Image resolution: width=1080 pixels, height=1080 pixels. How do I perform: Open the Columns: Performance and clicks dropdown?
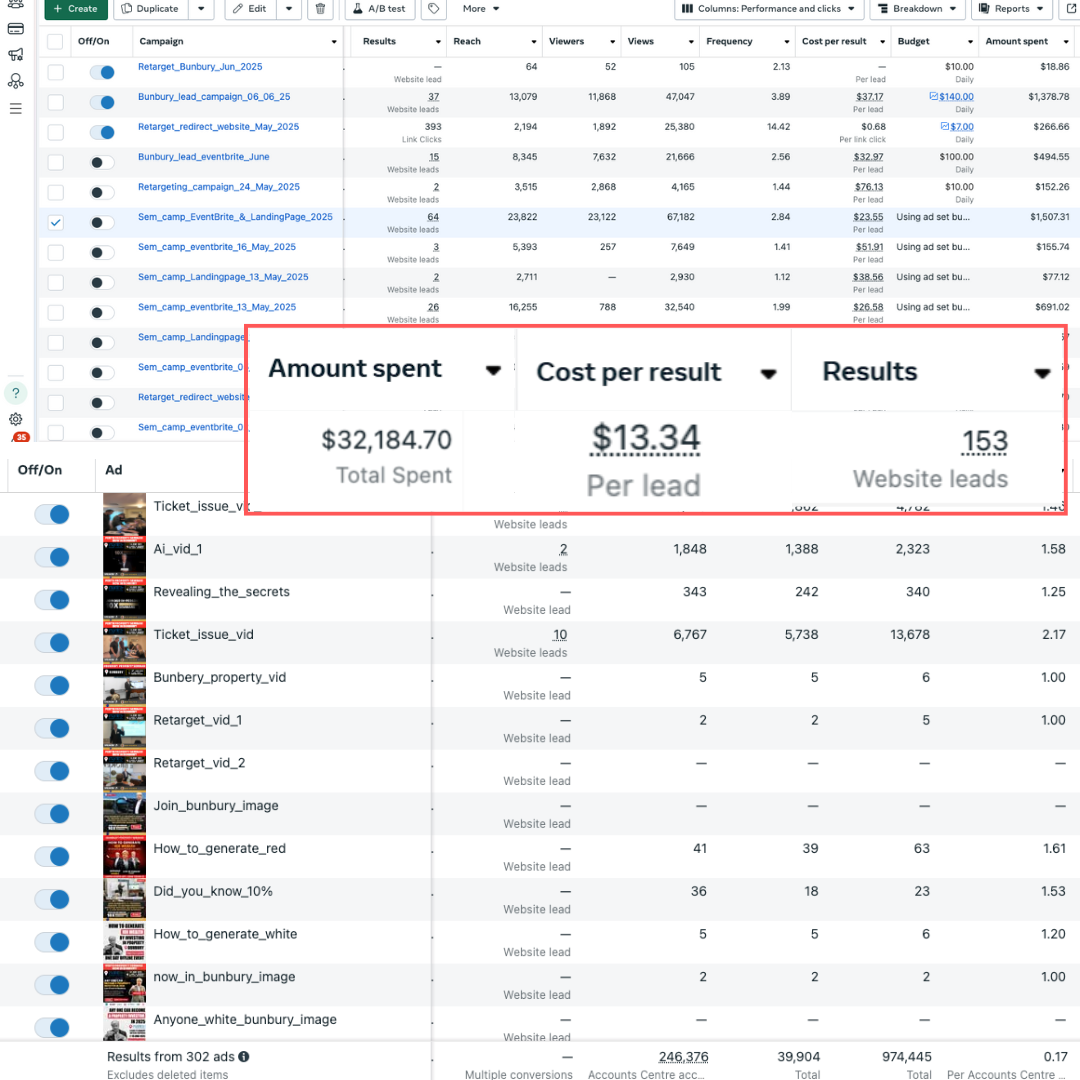(769, 9)
